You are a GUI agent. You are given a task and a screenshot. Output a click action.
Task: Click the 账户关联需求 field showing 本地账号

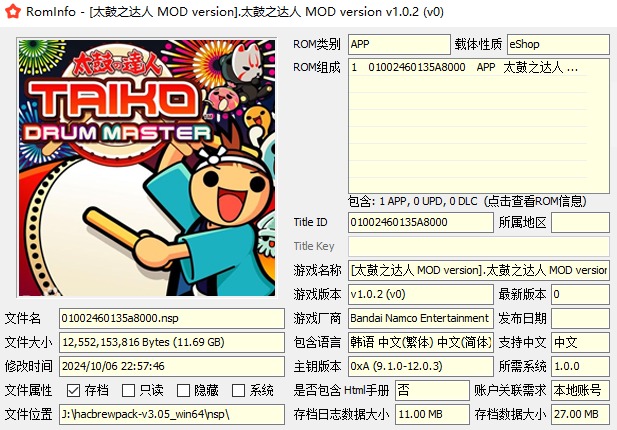[x=580, y=390]
